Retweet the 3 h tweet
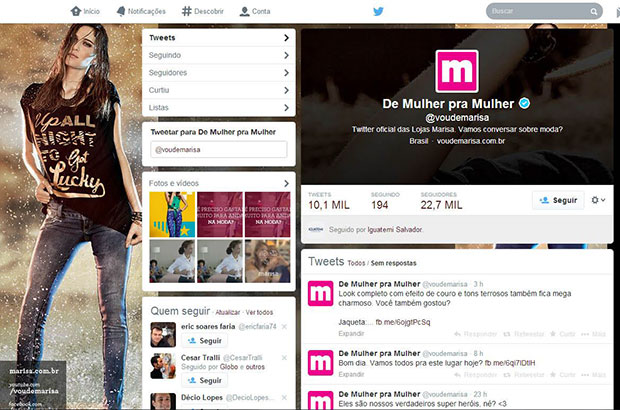The height and width of the screenshot is (410, 620). [x=524, y=334]
